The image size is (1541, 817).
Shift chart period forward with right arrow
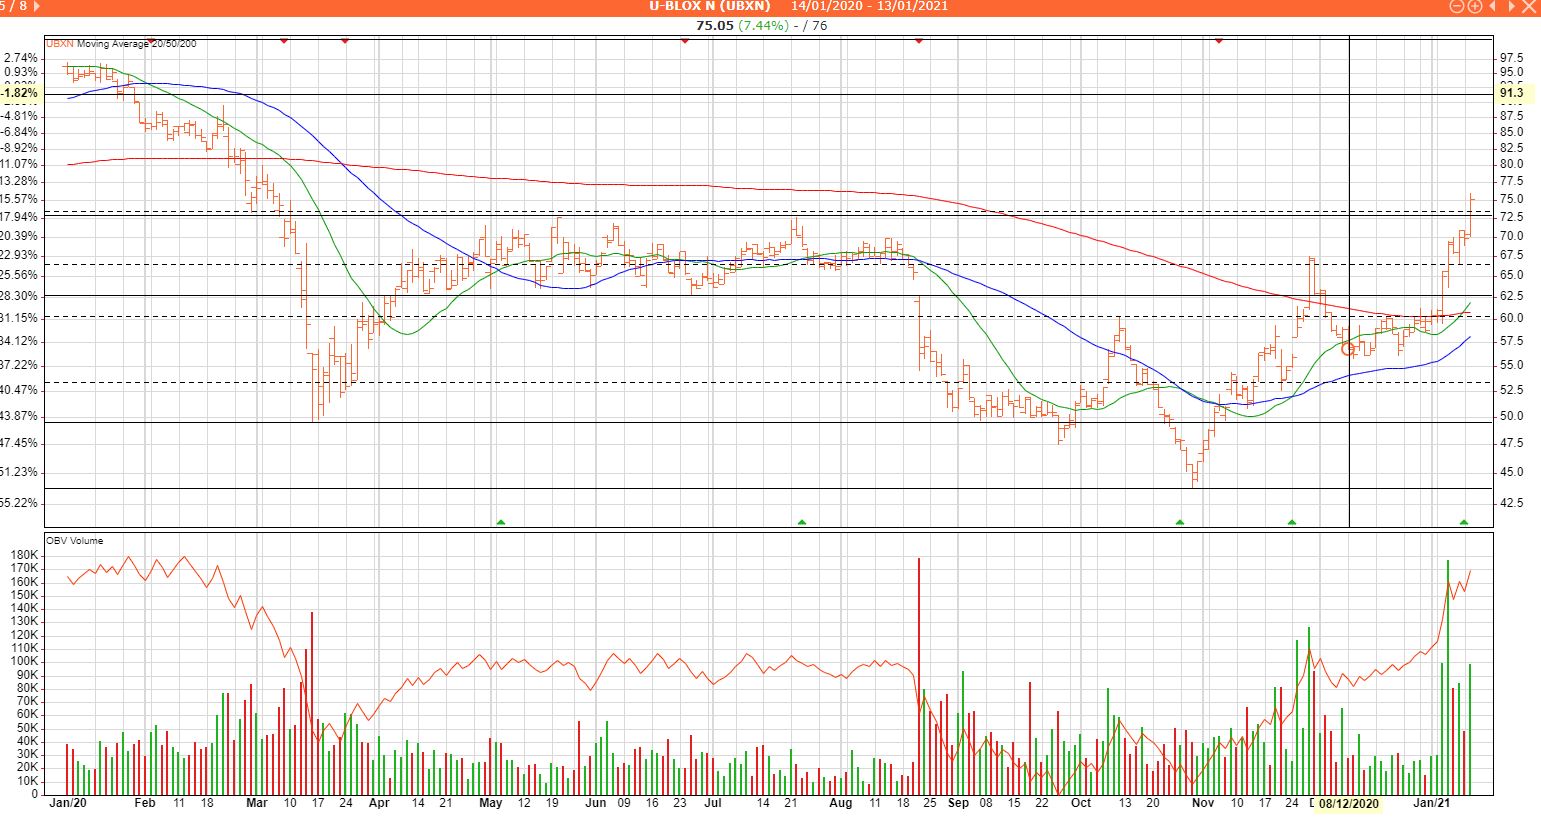[1511, 6]
